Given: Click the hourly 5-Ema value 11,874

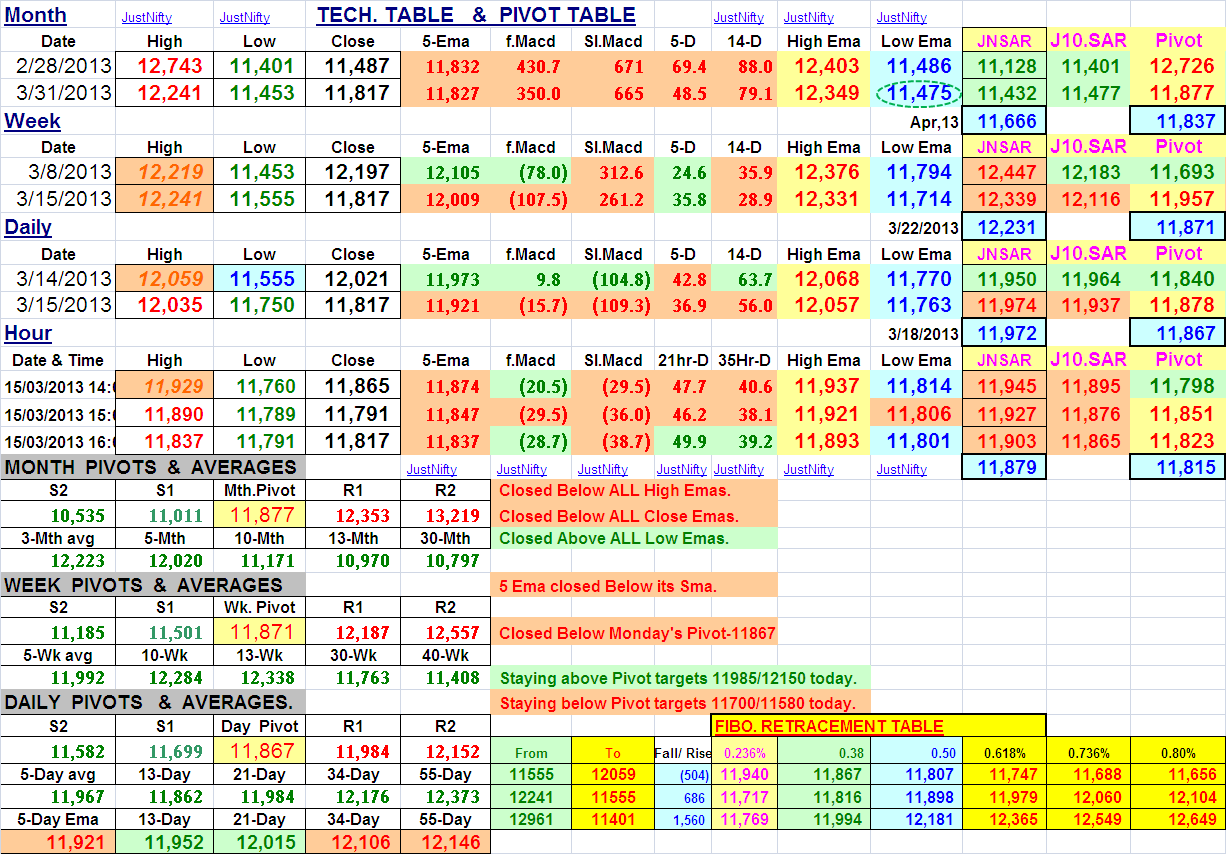Looking at the screenshot, I should tap(446, 386).
